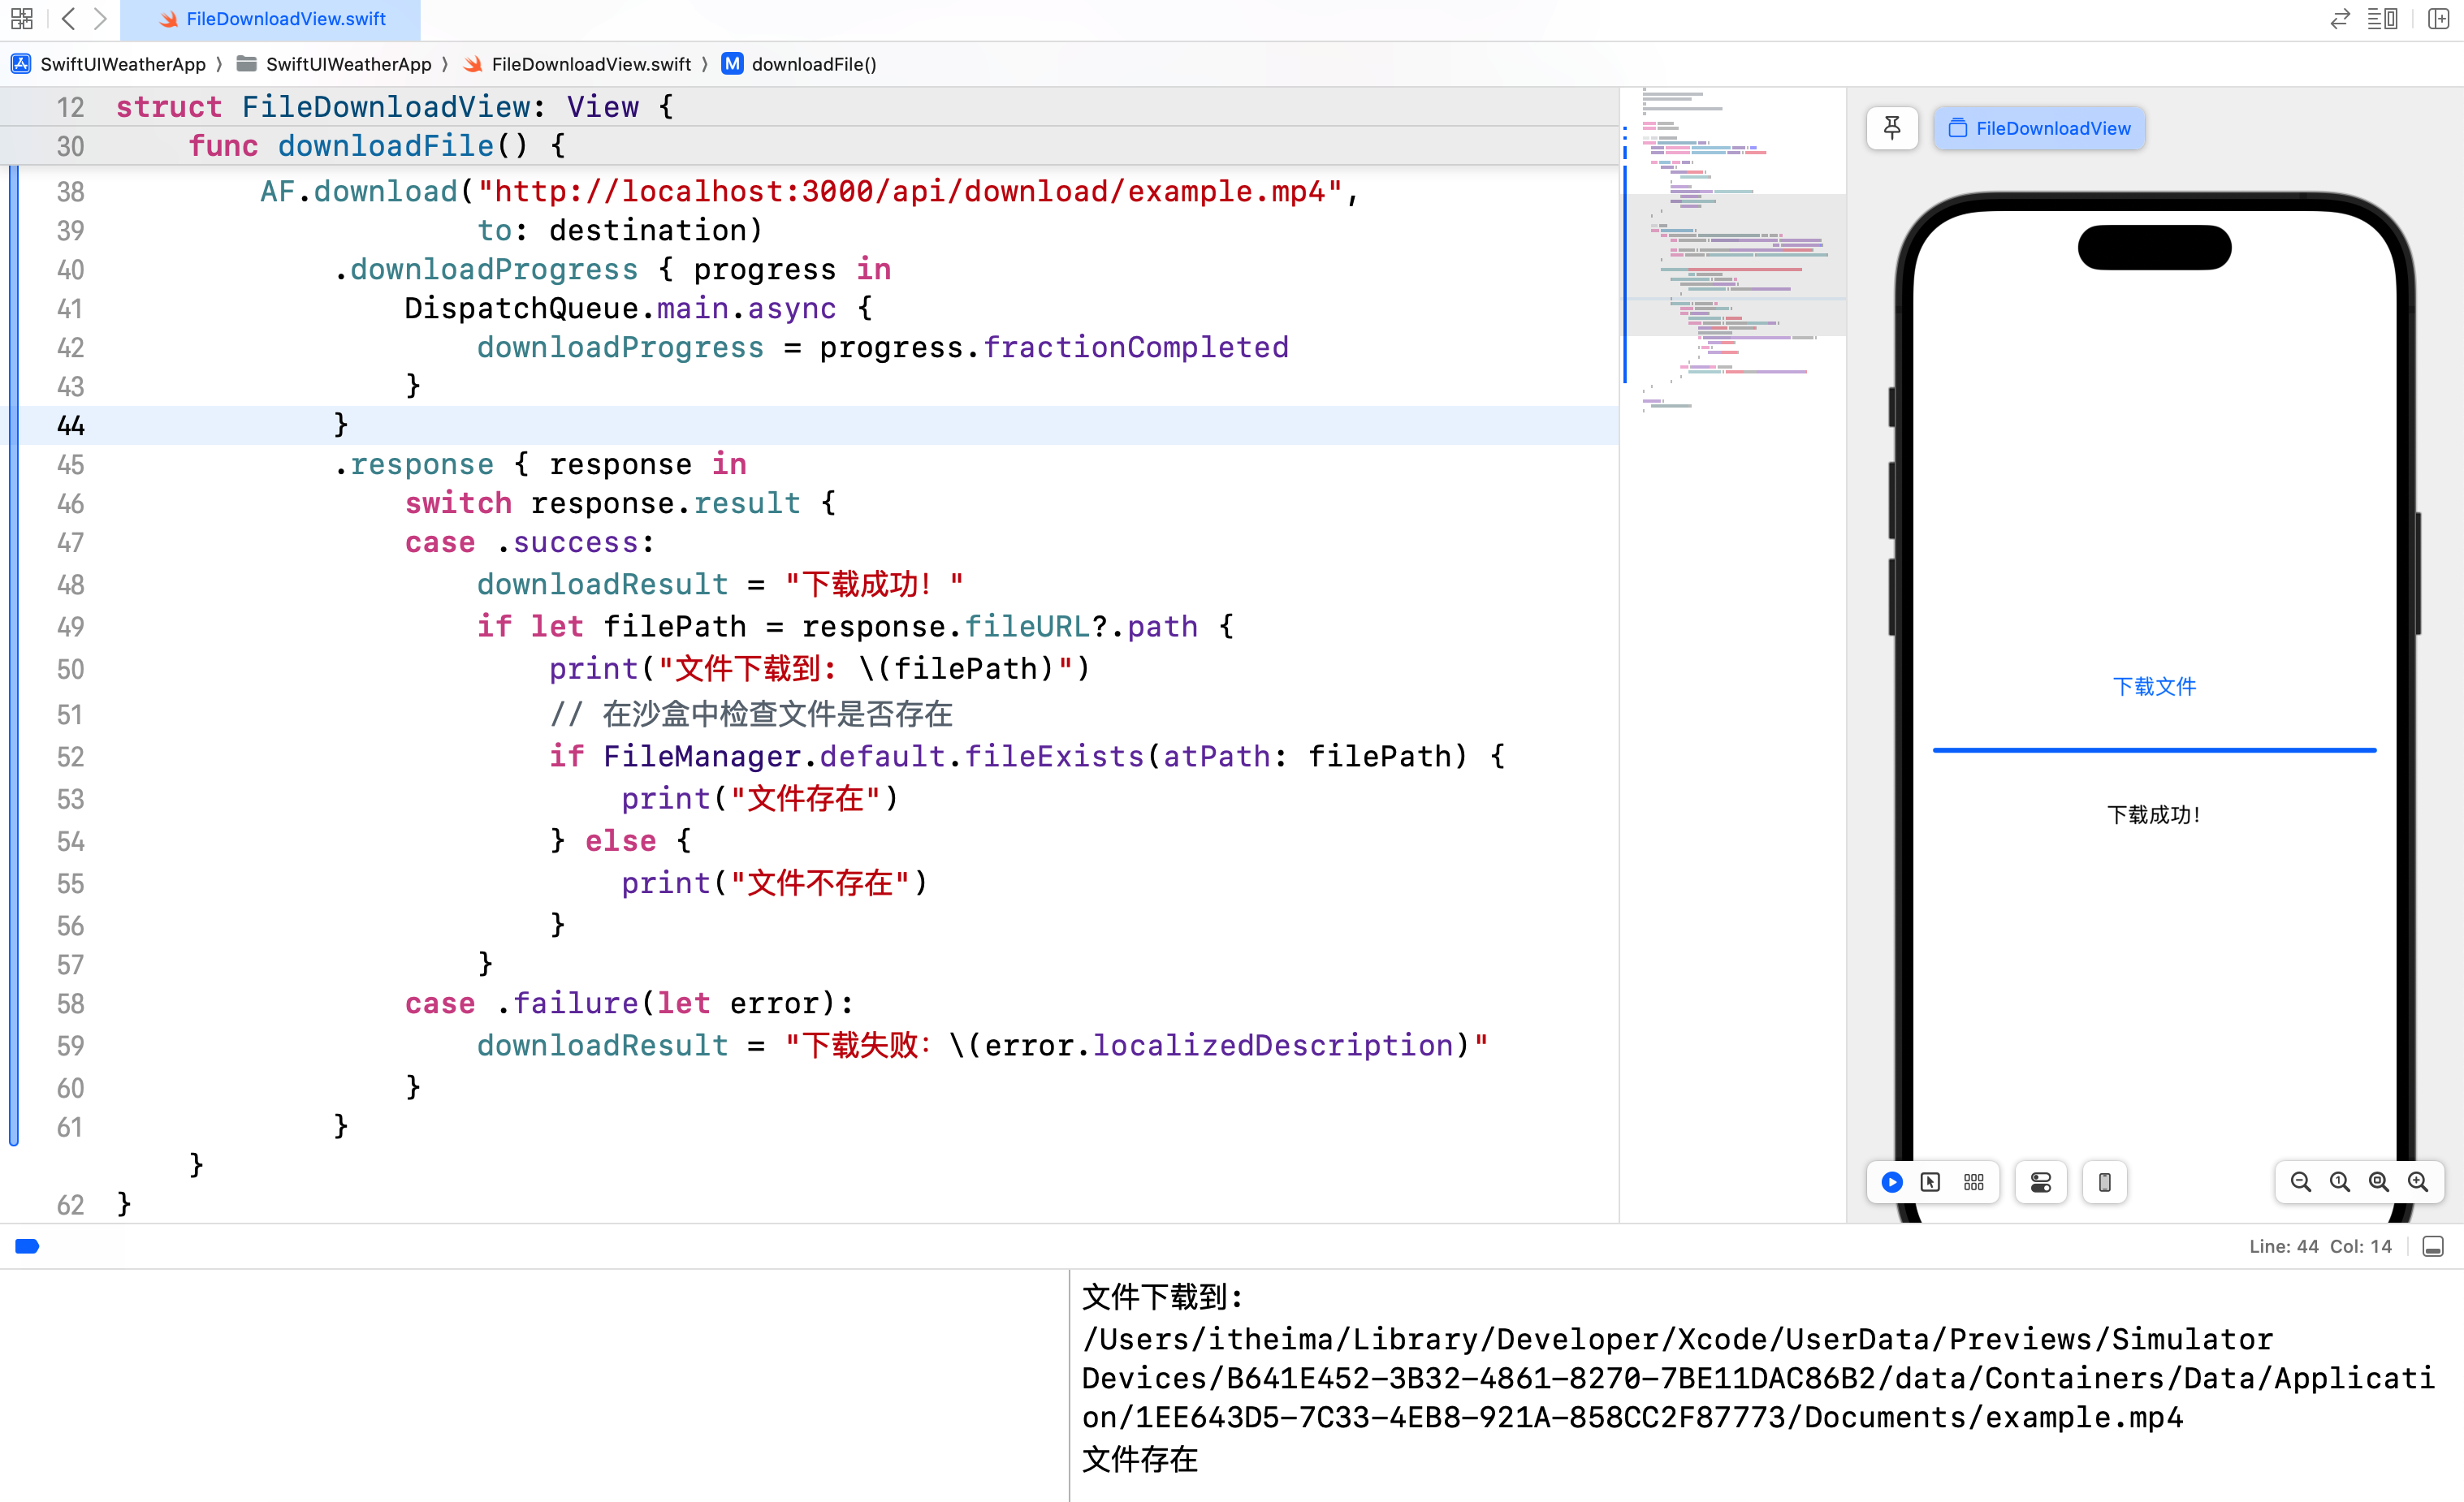2464x1502 pixels.
Task: Click the 下载成功! result label in the preview
Action: [x=2154, y=814]
